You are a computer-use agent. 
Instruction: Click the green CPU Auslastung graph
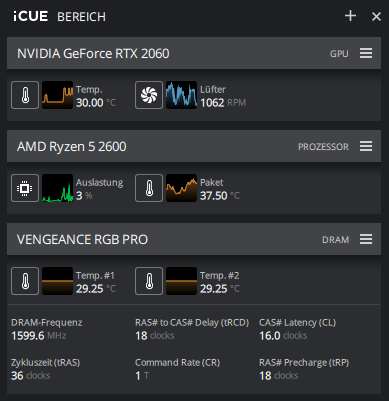(x=57, y=188)
